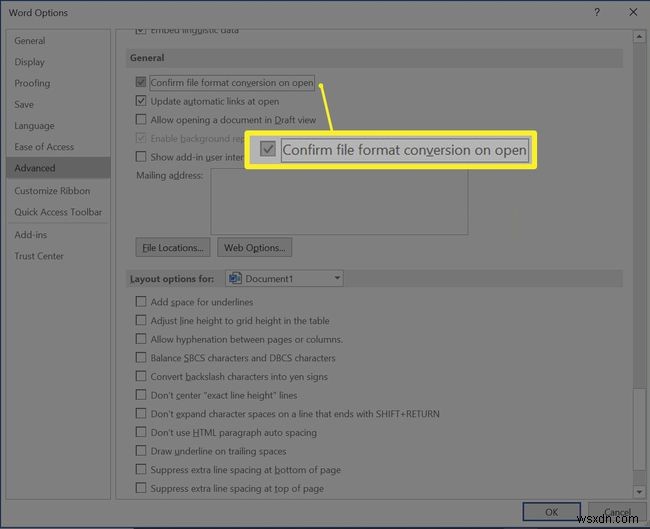Check Don't expand character spaces SHIFT+RETURN option
The image size is (650, 529).
[x=141, y=413]
